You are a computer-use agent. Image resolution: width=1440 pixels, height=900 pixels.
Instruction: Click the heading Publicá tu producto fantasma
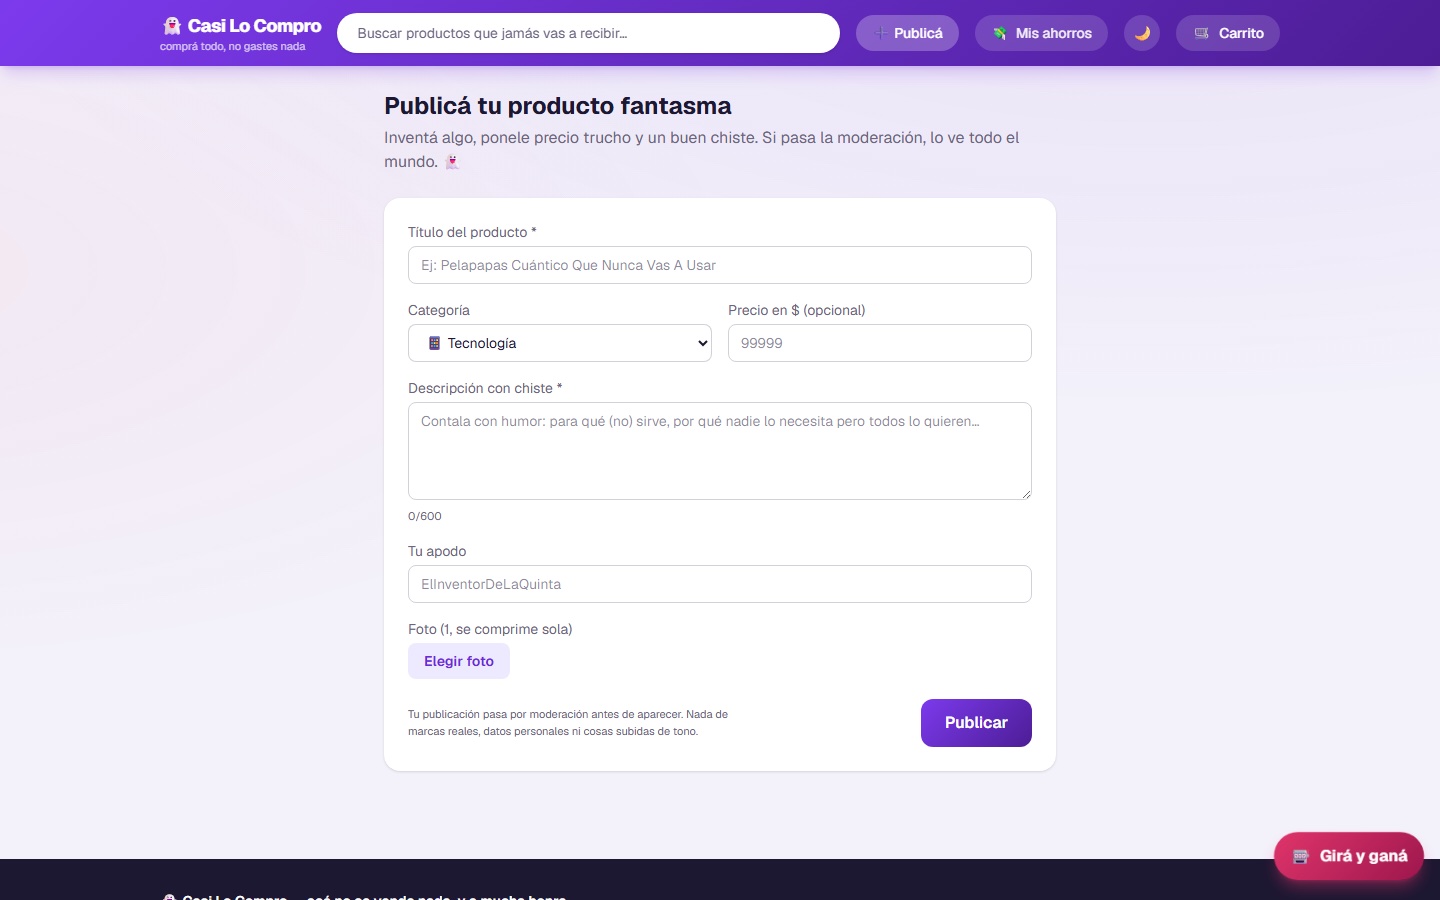pos(558,106)
